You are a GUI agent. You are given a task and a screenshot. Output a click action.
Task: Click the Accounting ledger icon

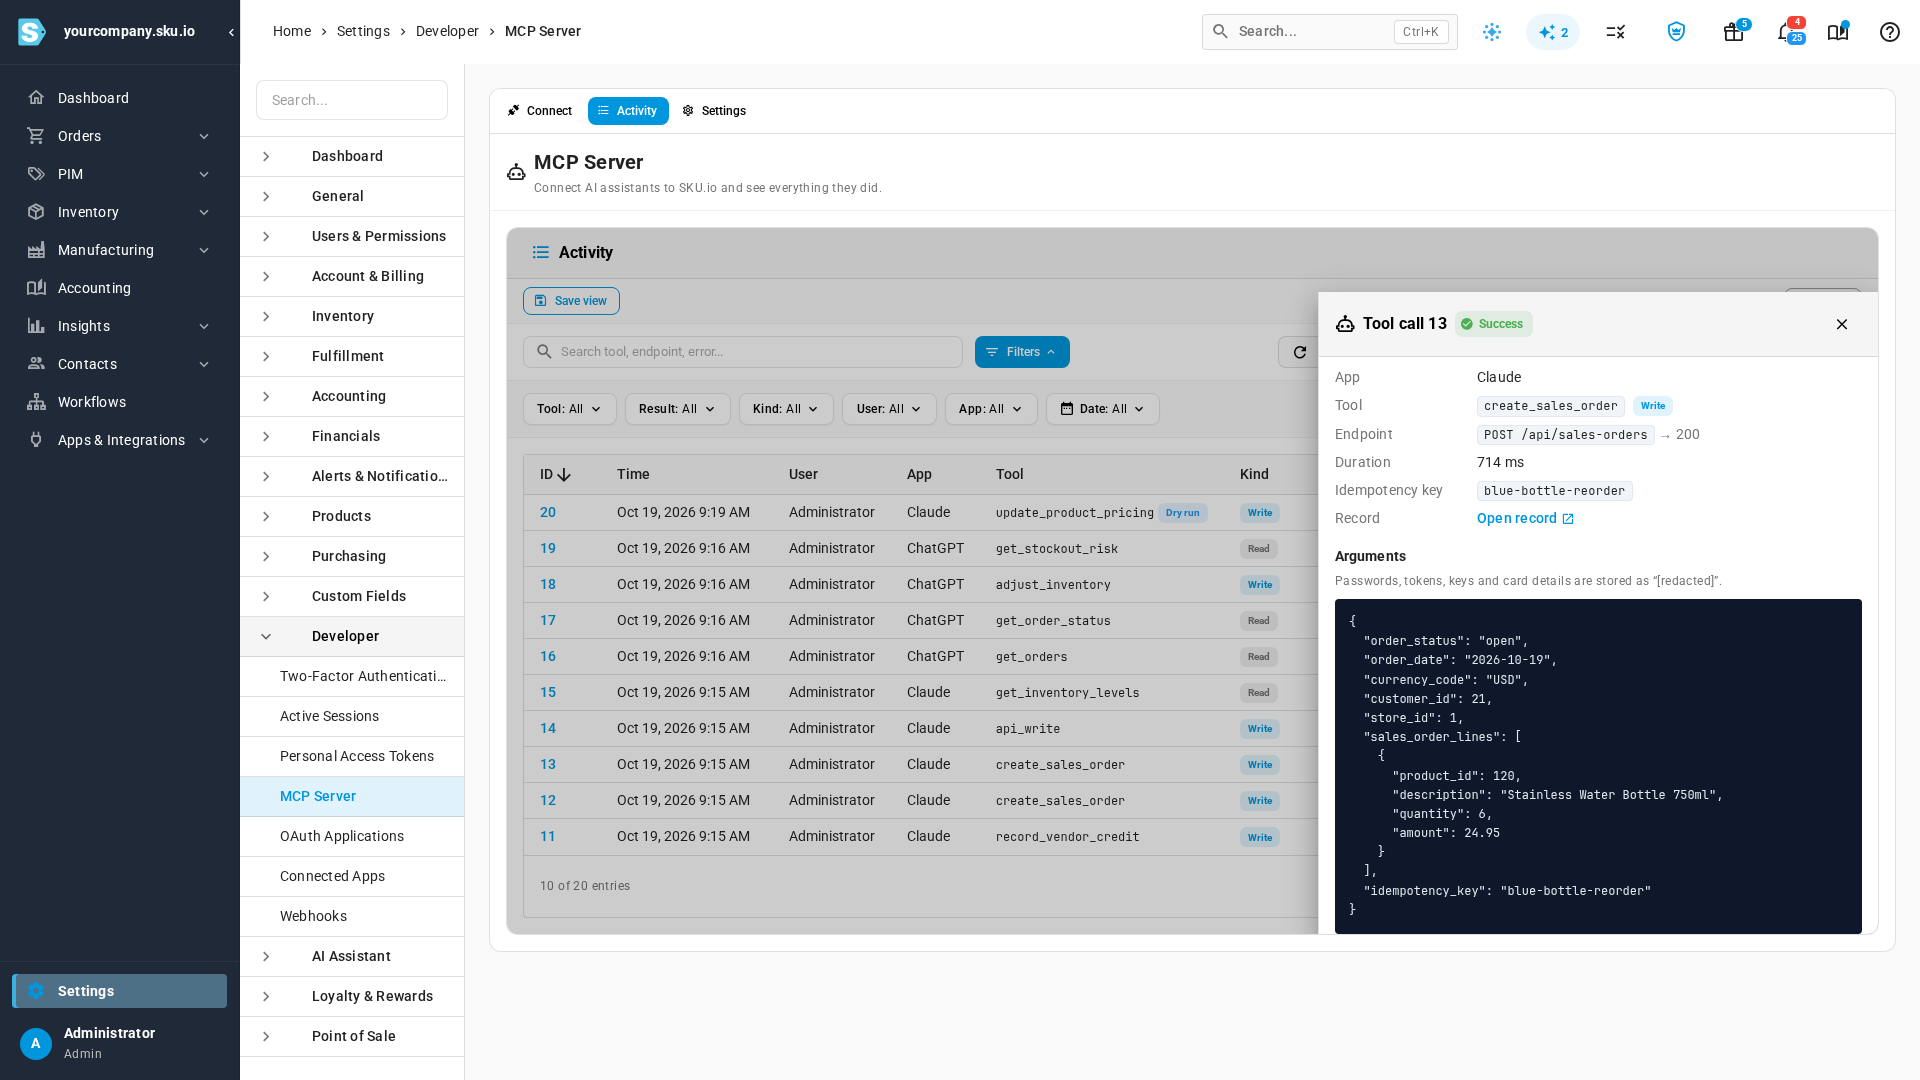click(36, 288)
